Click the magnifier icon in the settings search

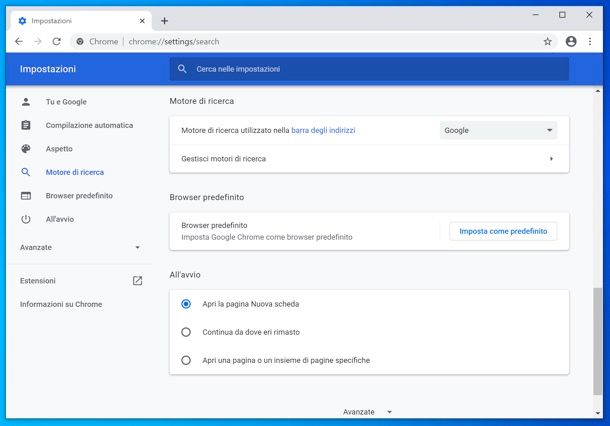click(182, 69)
